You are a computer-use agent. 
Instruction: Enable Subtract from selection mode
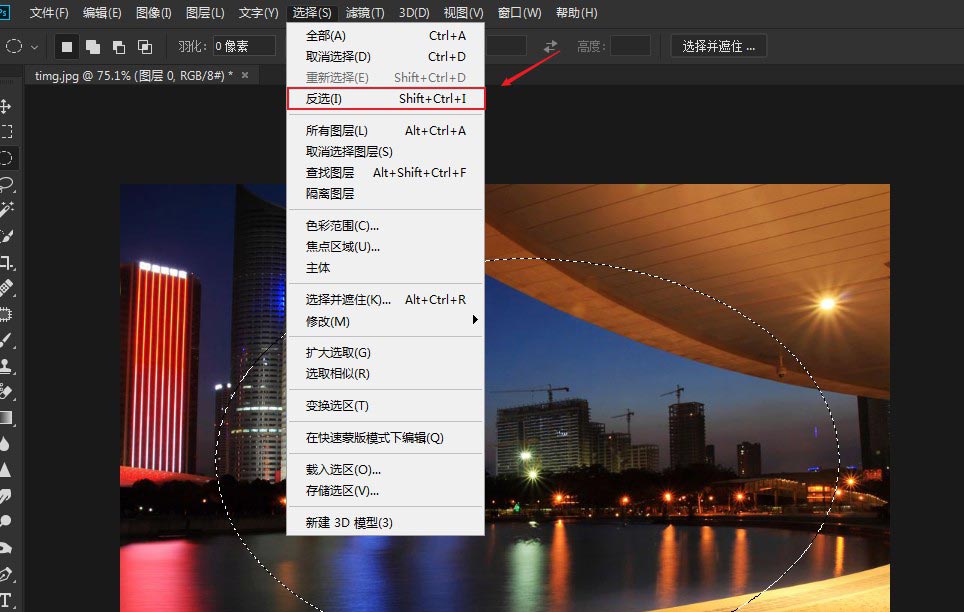coord(118,45)
